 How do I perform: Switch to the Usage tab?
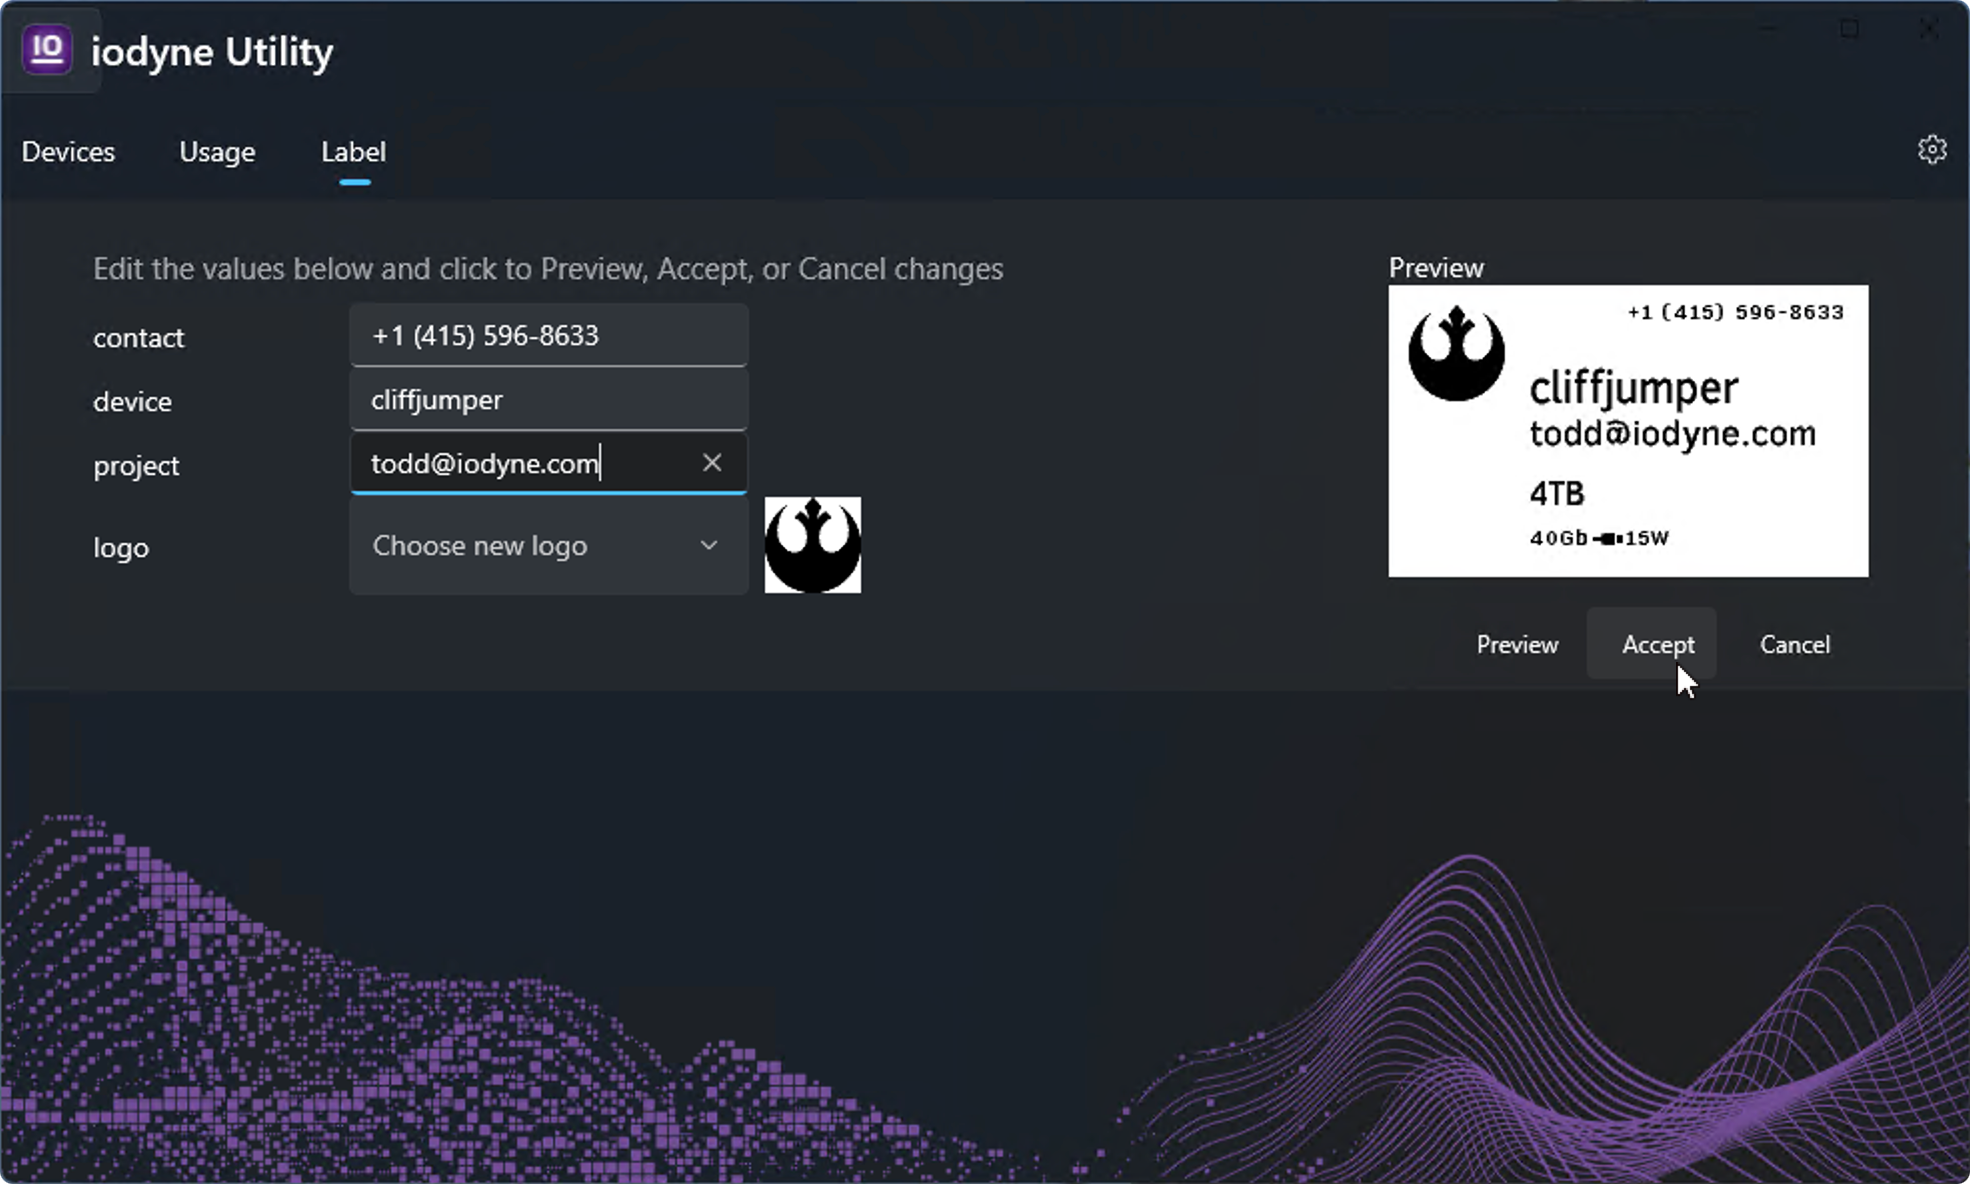217,152
